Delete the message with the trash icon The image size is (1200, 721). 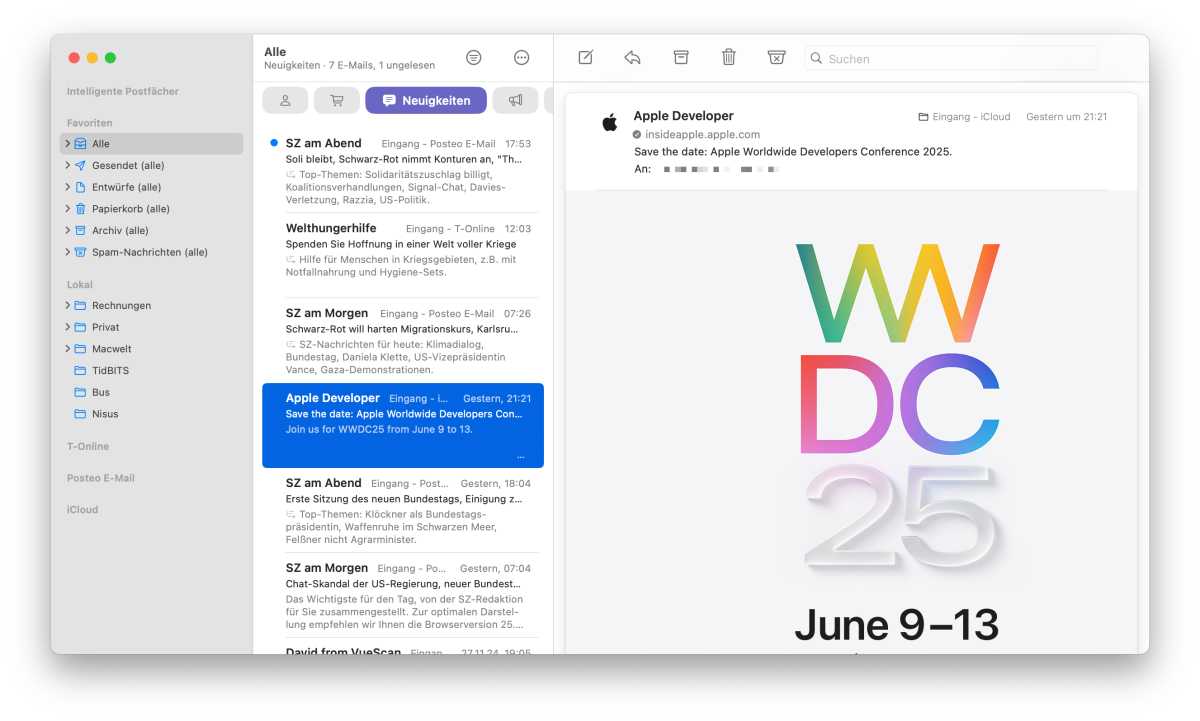coord(729,58)
